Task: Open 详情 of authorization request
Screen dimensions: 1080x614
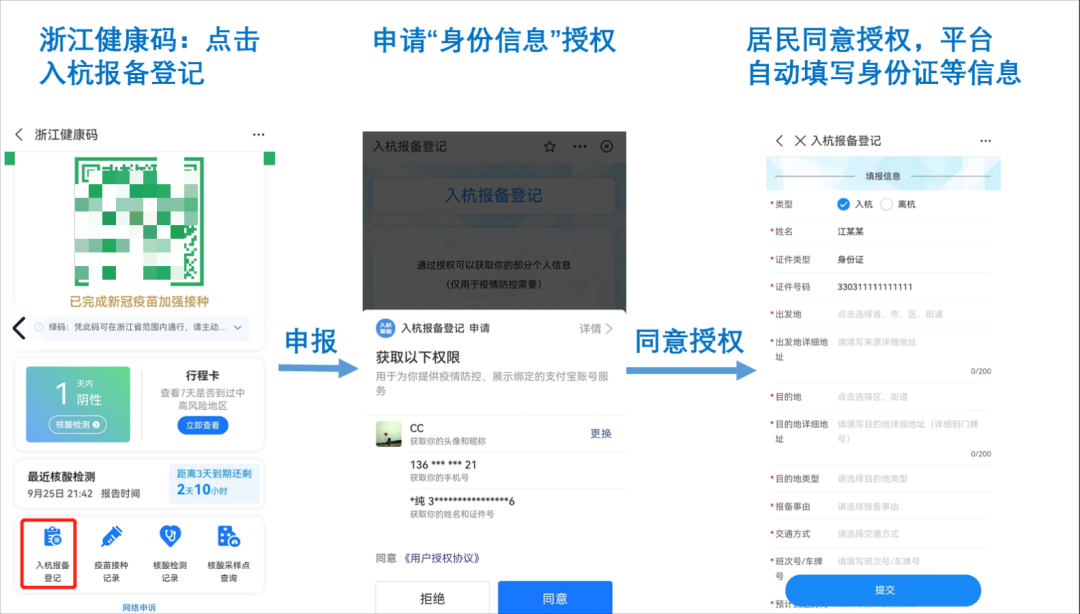Action: (596, 329)
